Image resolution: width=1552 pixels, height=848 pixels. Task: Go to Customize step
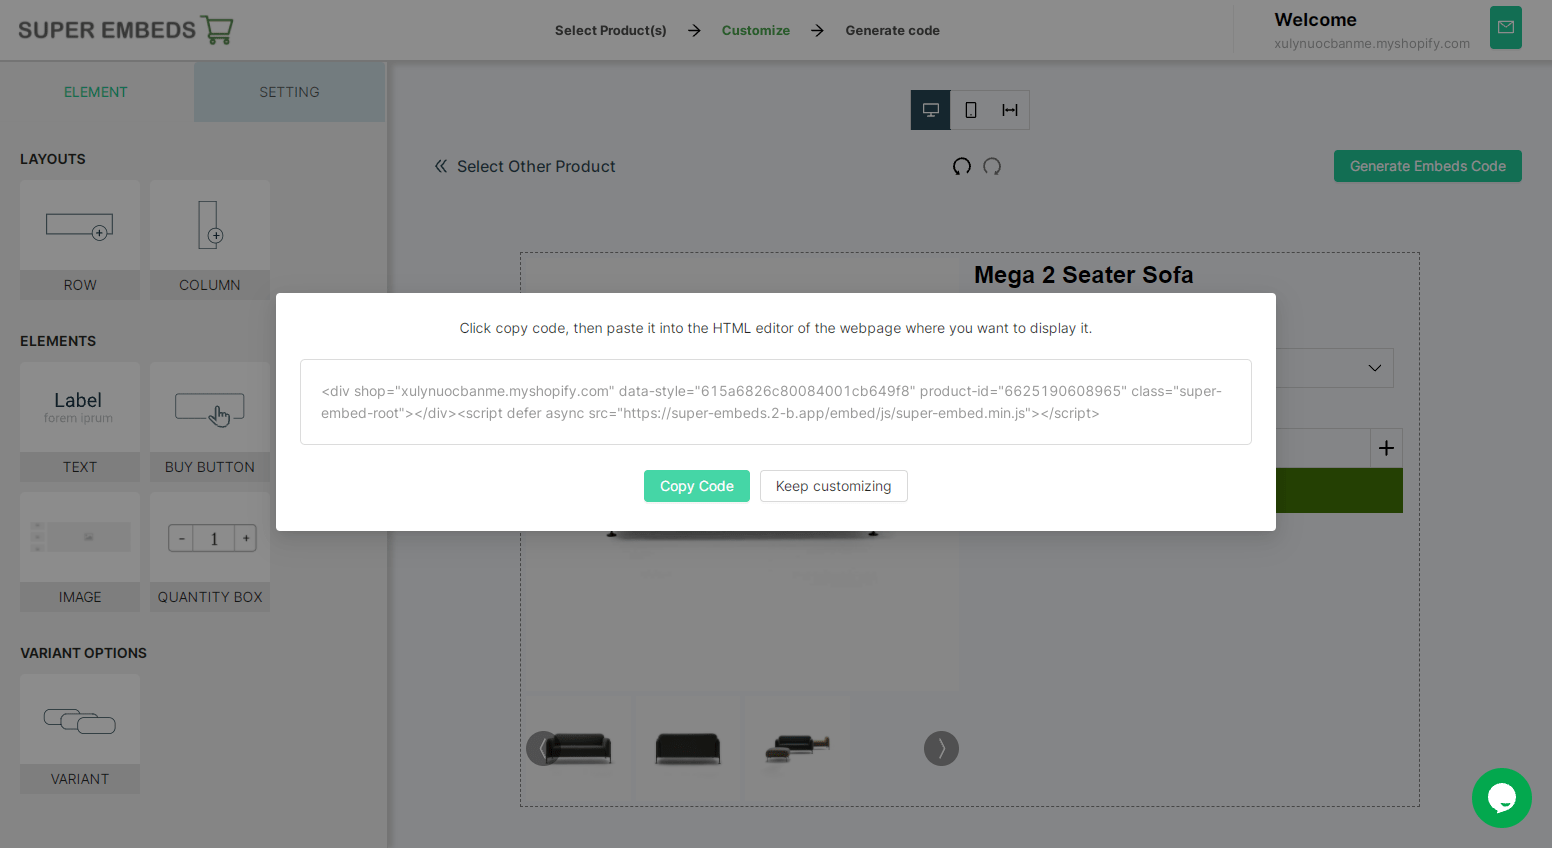click(756, 30)
